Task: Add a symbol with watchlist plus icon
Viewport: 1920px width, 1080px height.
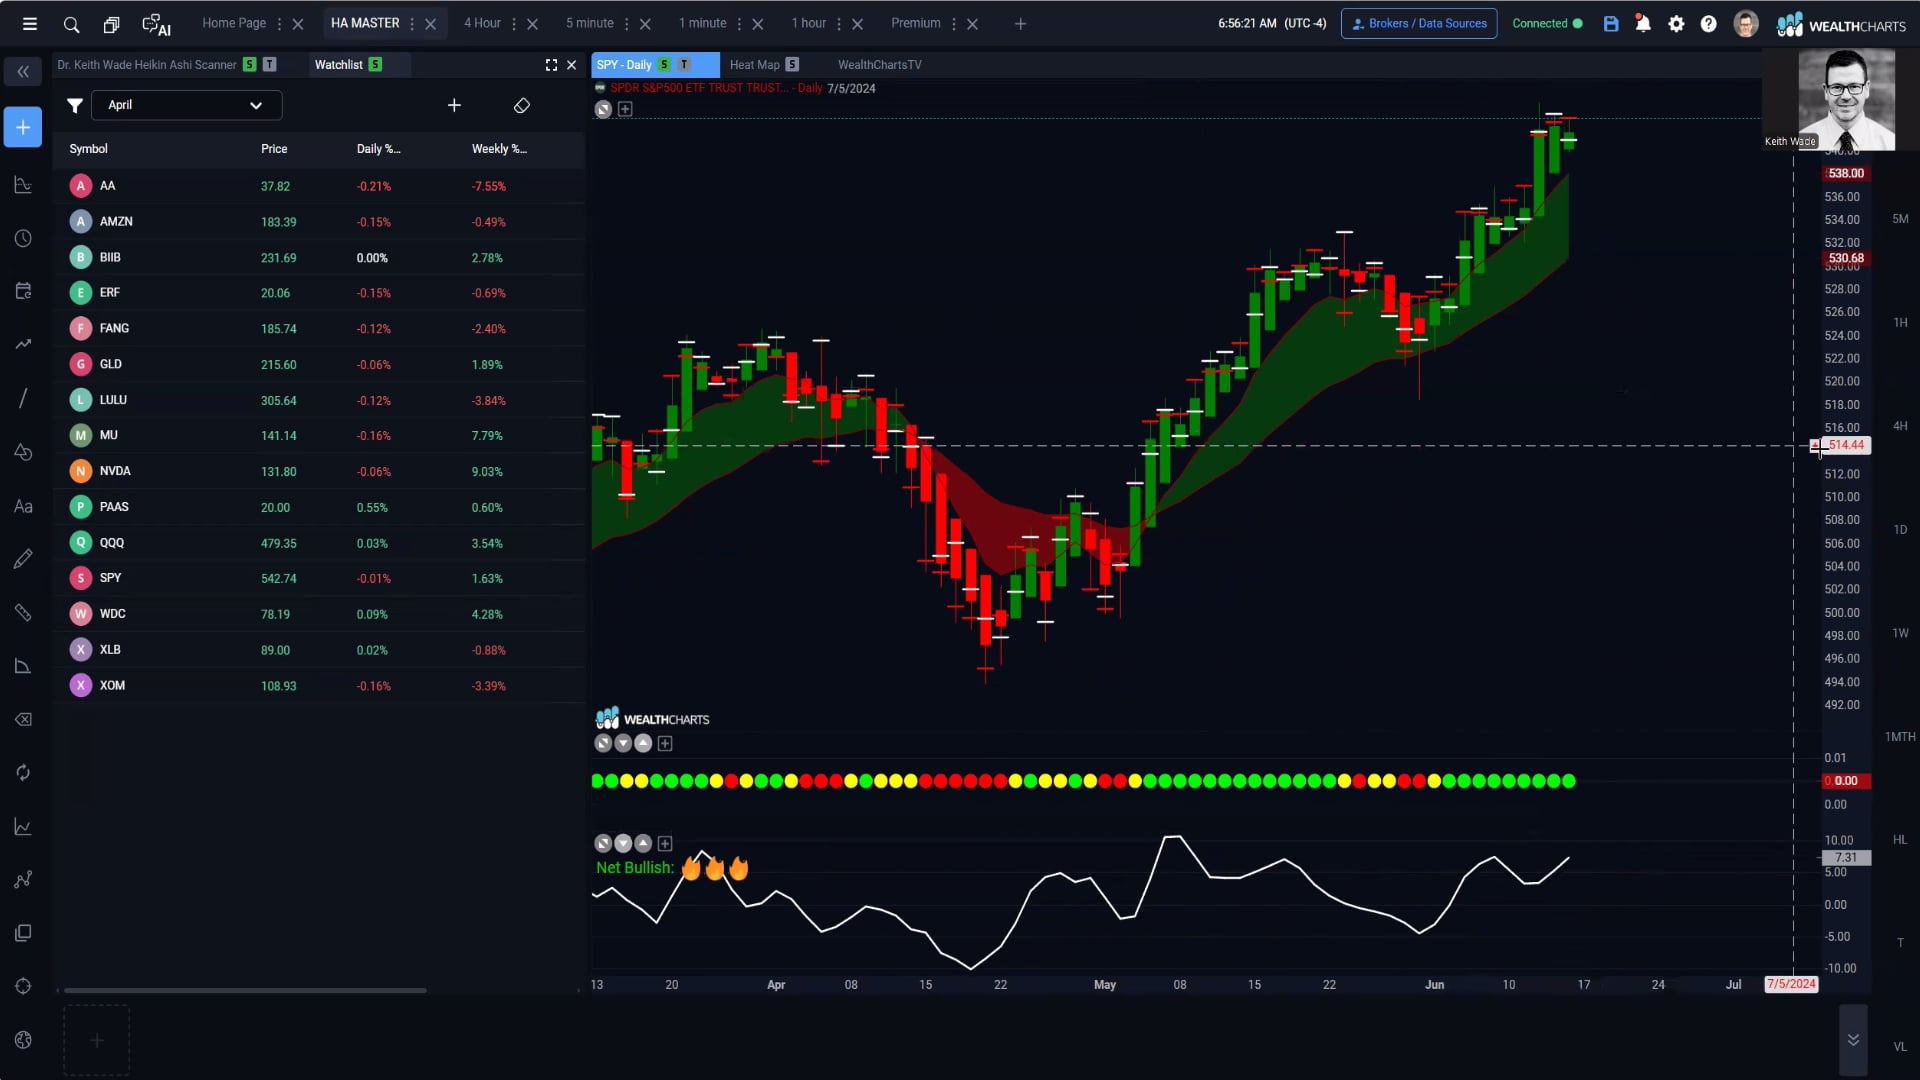Action: point(454,105)
